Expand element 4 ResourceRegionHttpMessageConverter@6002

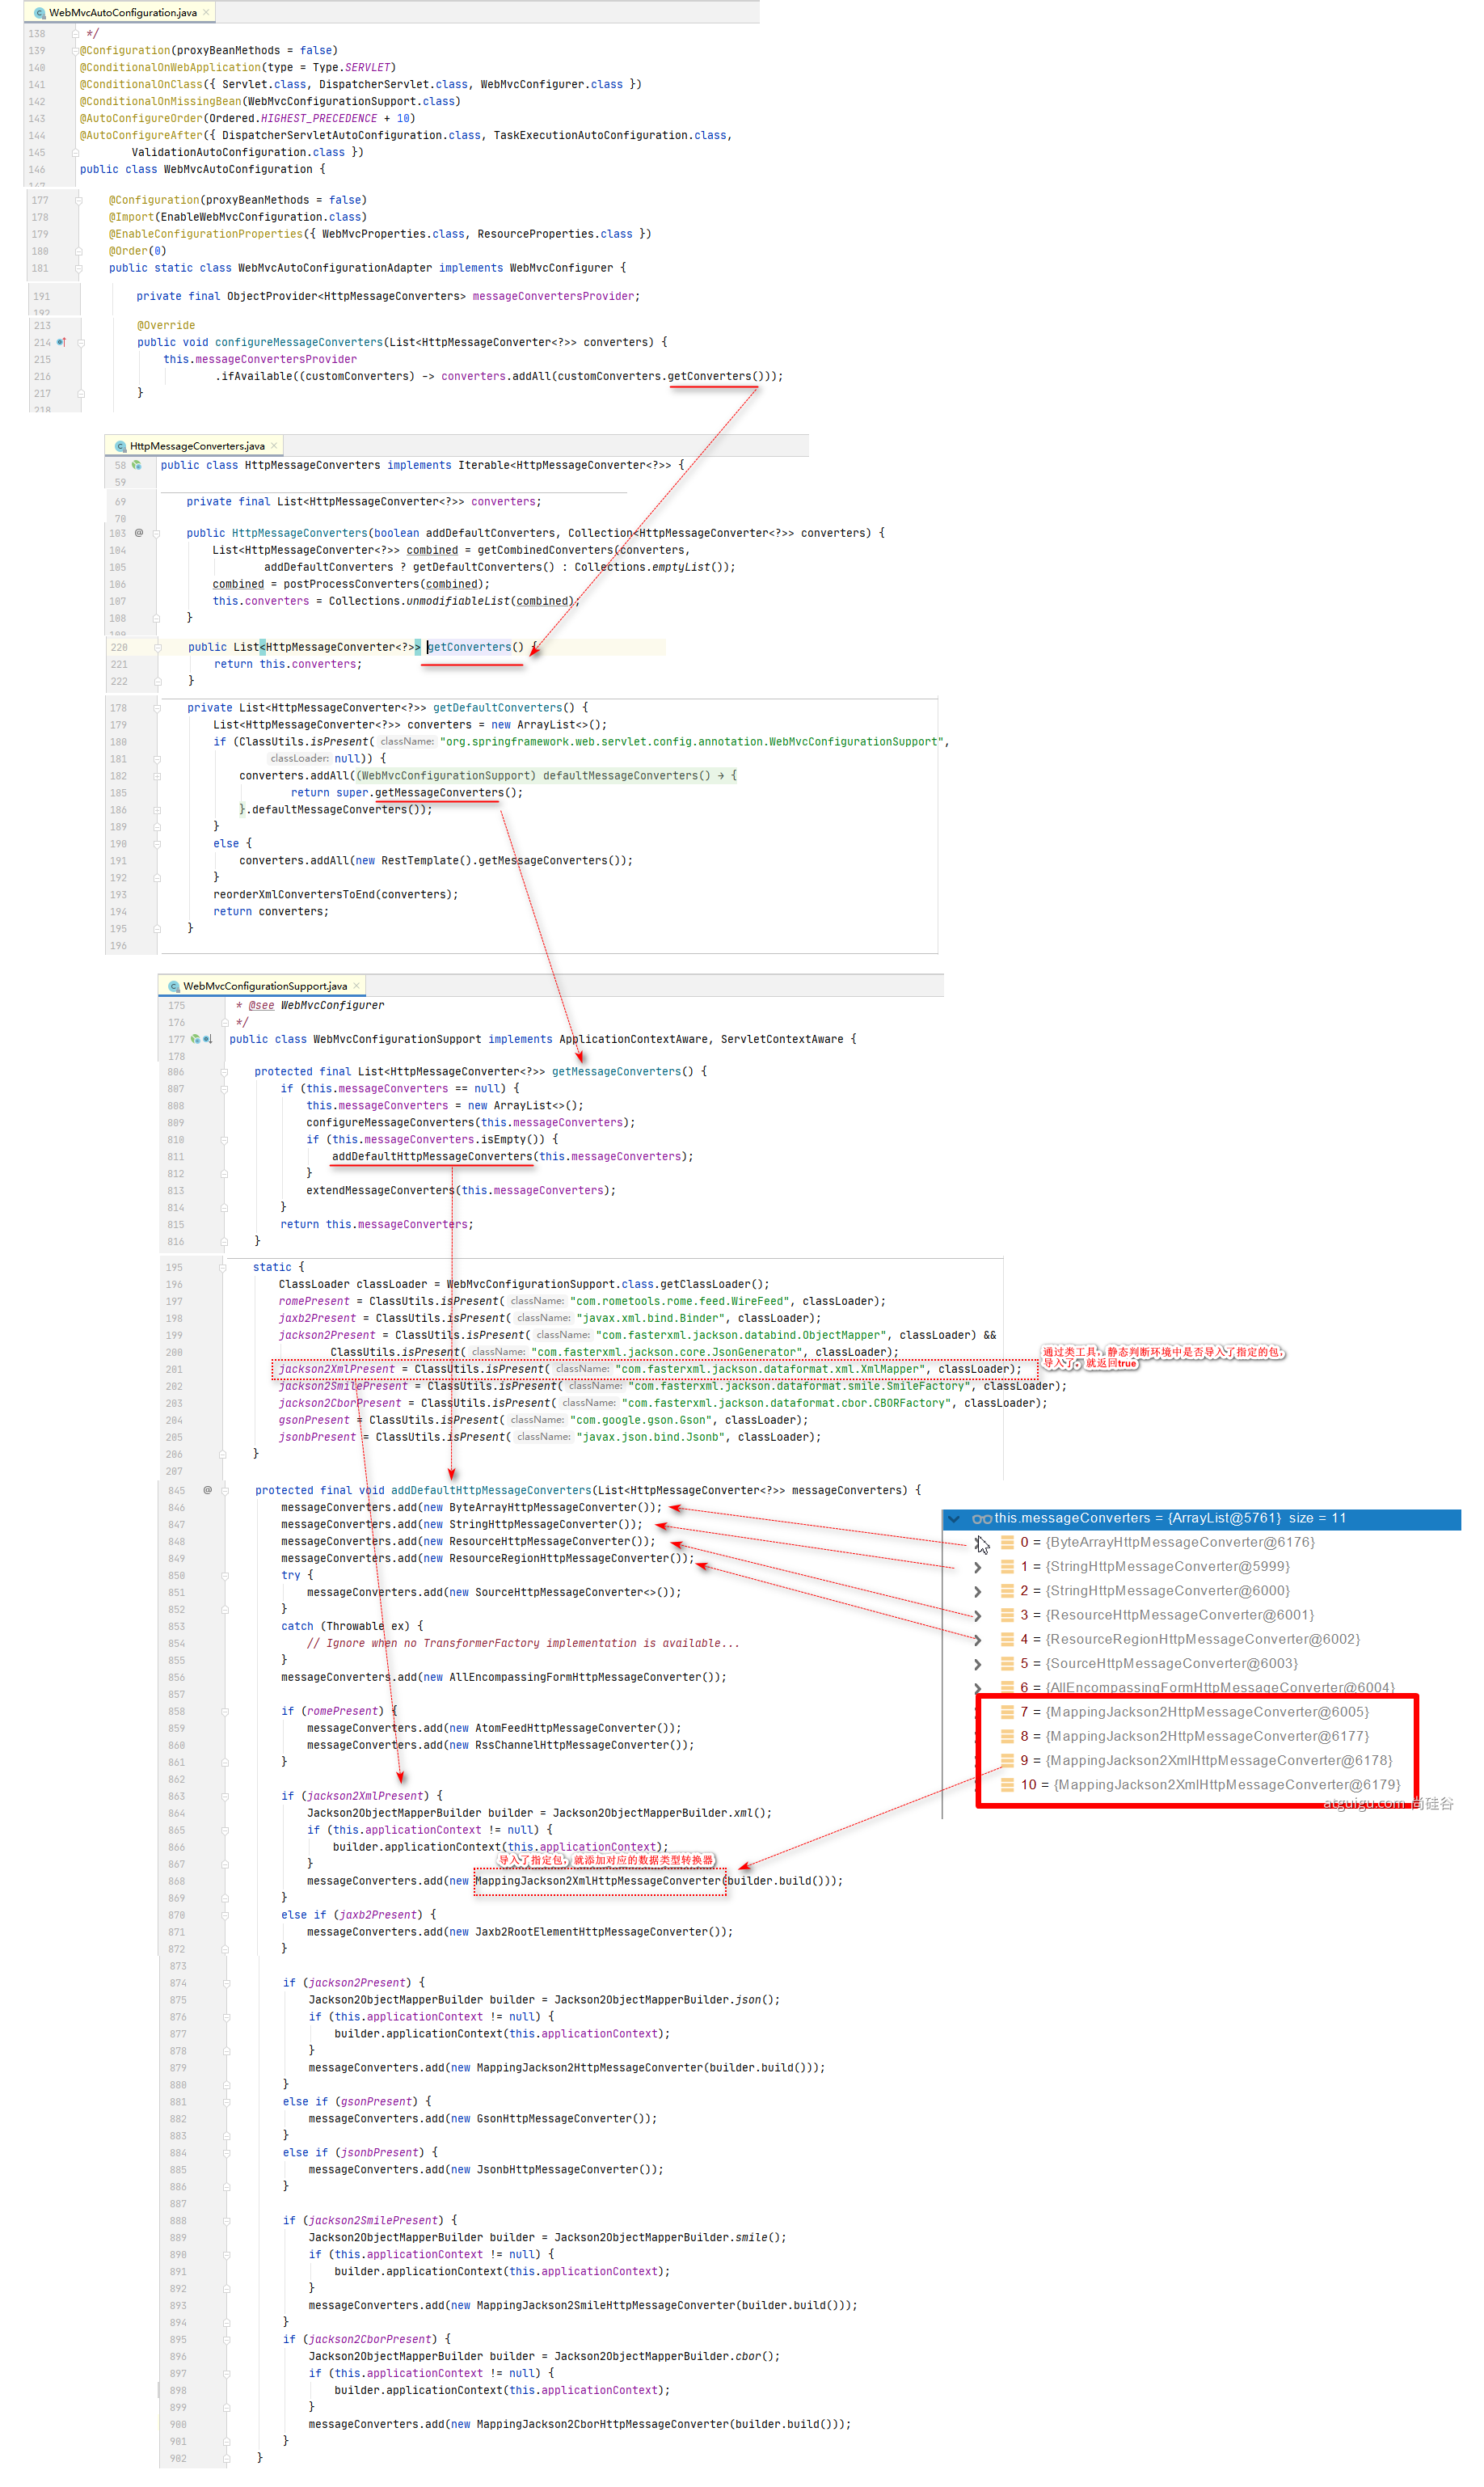(x=978, y=1640)
